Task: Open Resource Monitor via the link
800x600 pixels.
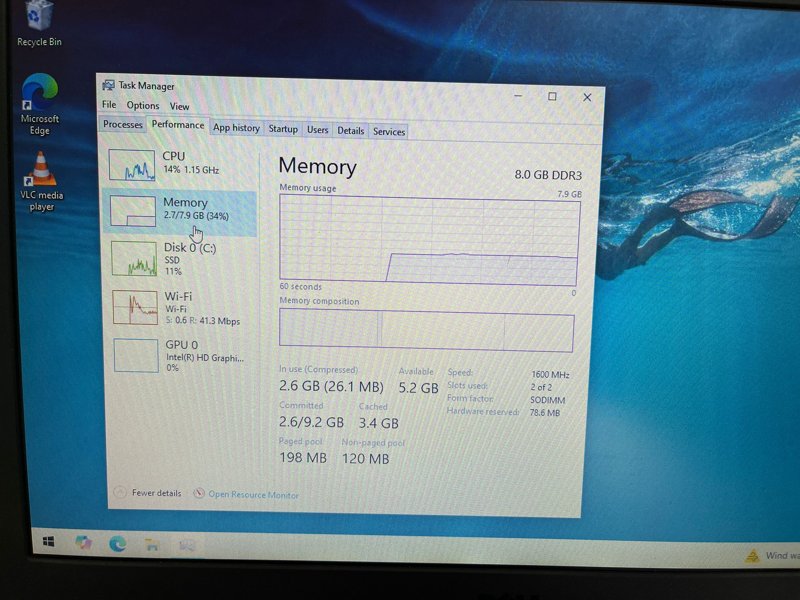Action: (x=252, y=494)
